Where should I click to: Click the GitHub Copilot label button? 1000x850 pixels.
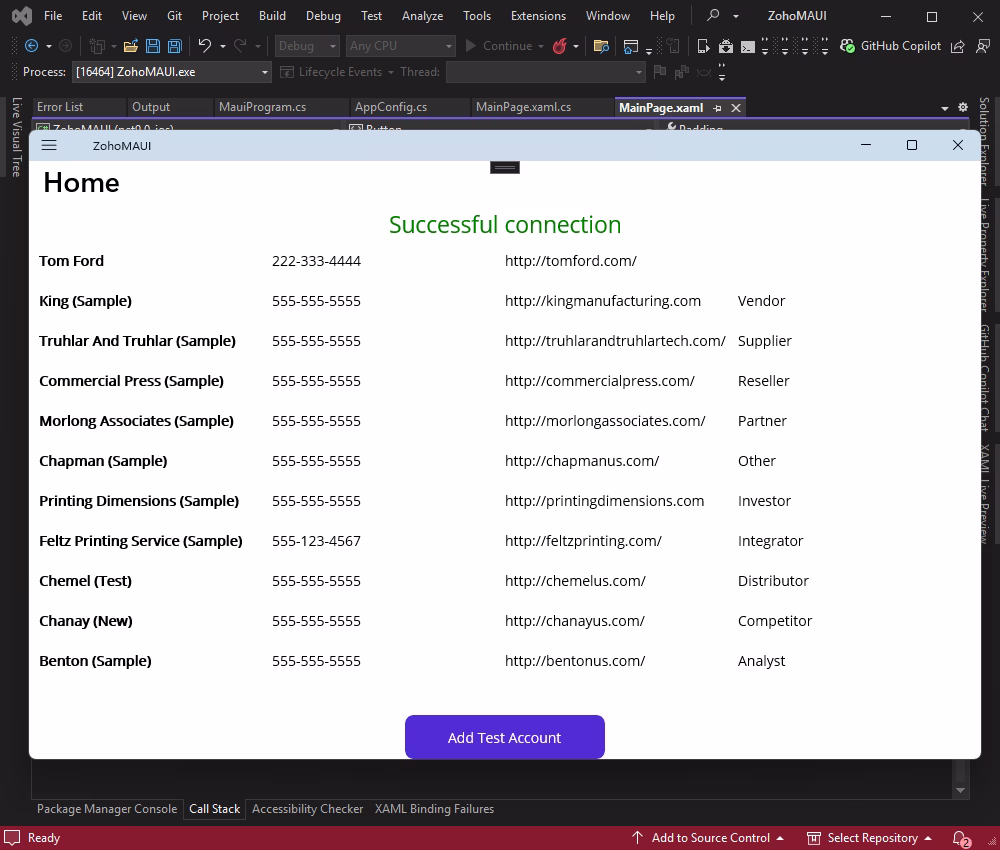point(901,46)
